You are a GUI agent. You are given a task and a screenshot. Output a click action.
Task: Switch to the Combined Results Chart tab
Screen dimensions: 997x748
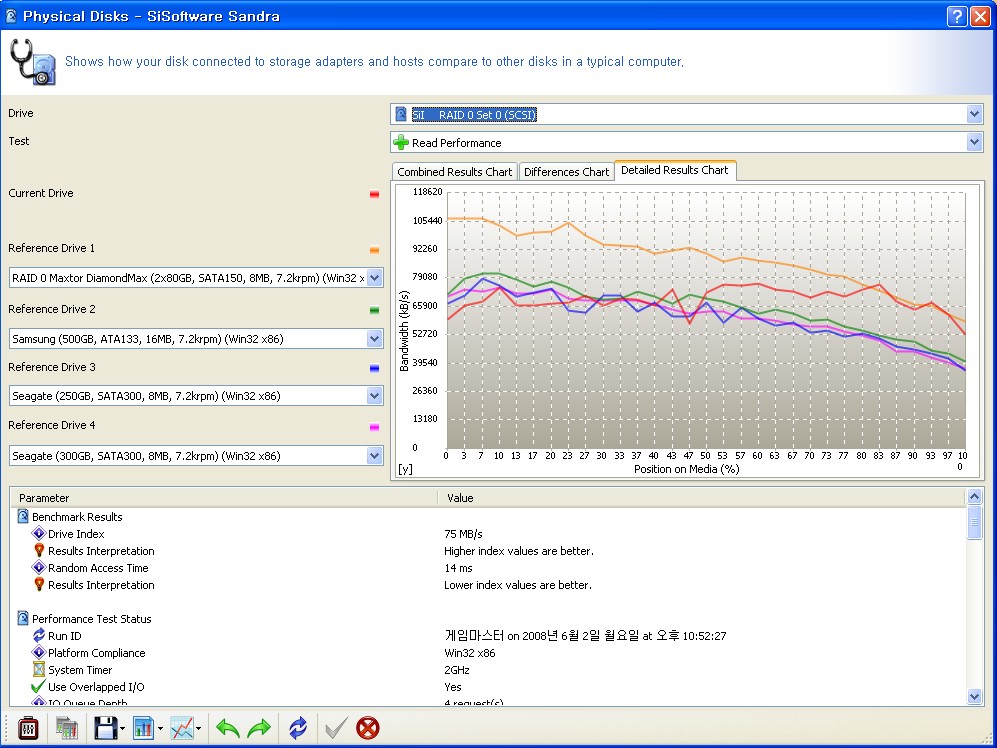454,172
